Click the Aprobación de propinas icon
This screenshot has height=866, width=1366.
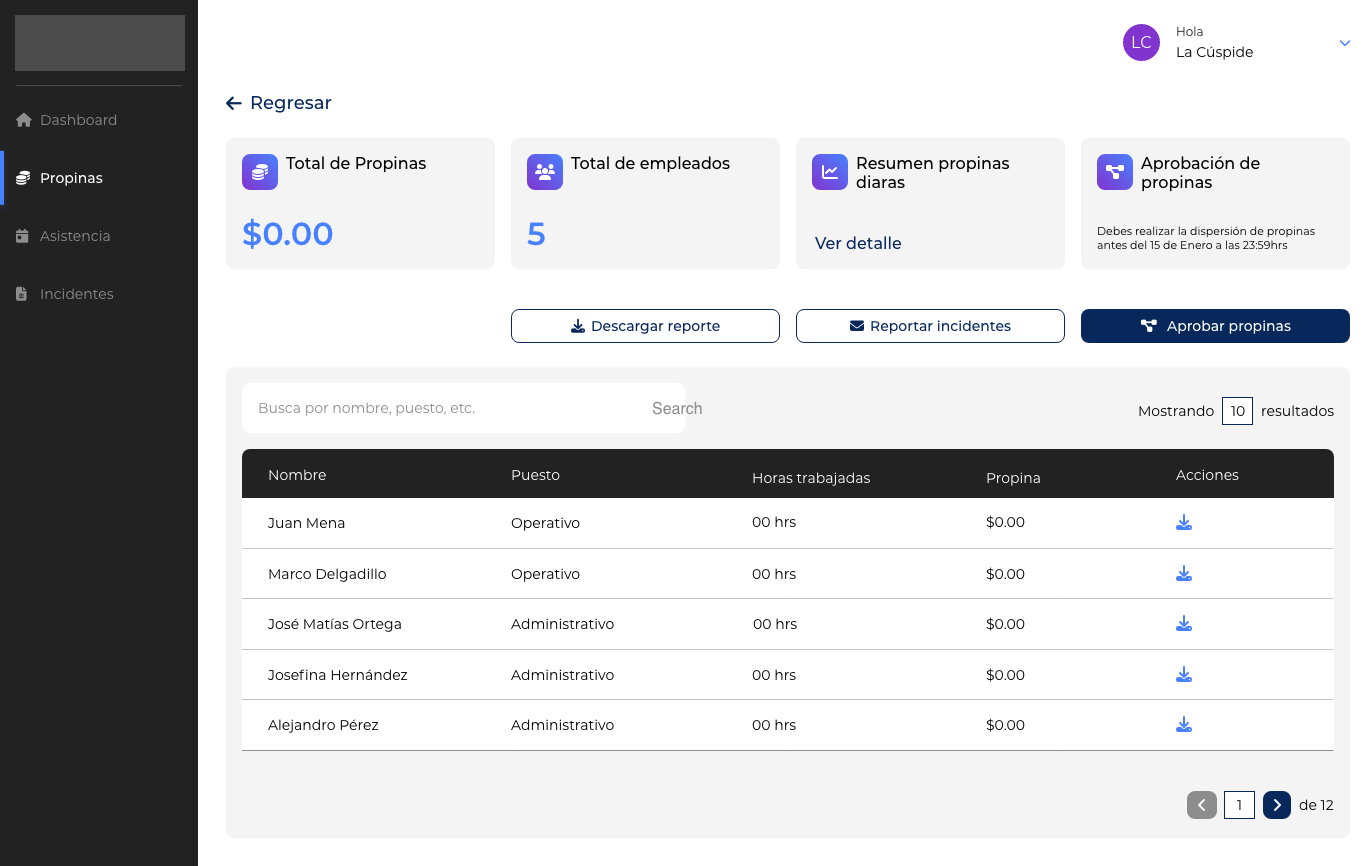pyautogui.click(x=1115, y=172)
